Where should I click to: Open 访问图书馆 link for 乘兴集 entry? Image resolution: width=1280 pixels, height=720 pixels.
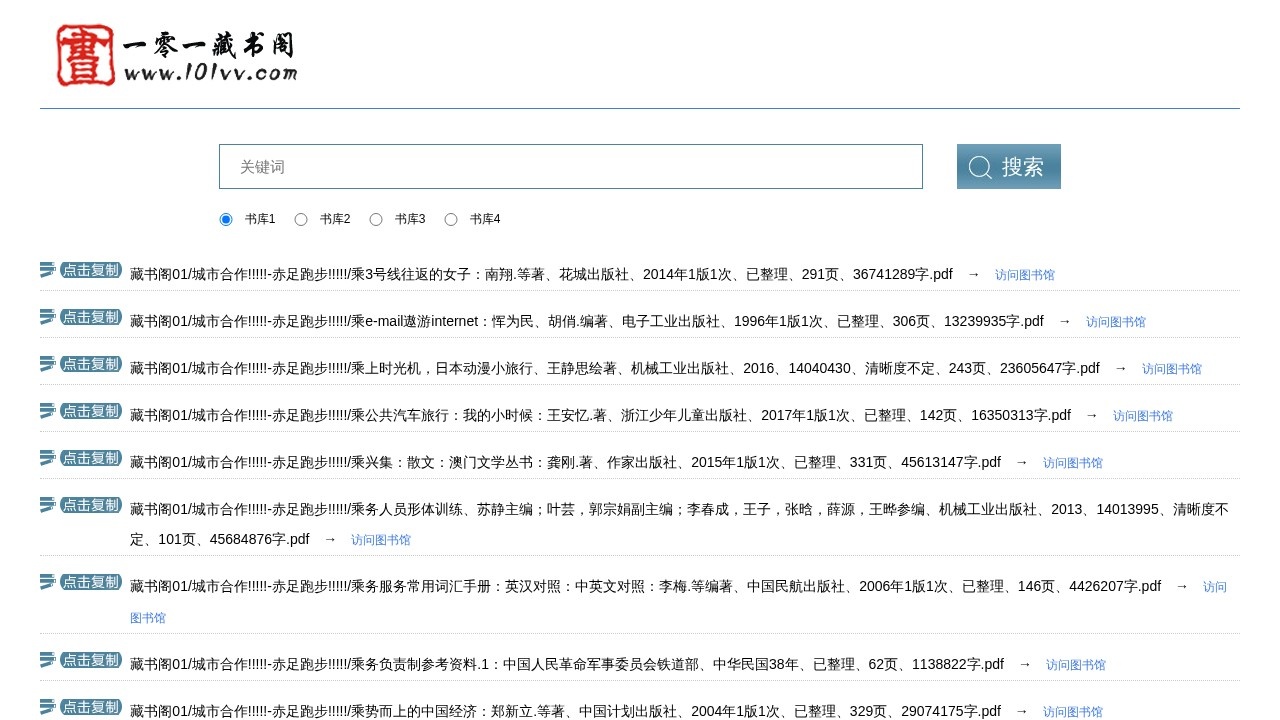click(1073, 462)
